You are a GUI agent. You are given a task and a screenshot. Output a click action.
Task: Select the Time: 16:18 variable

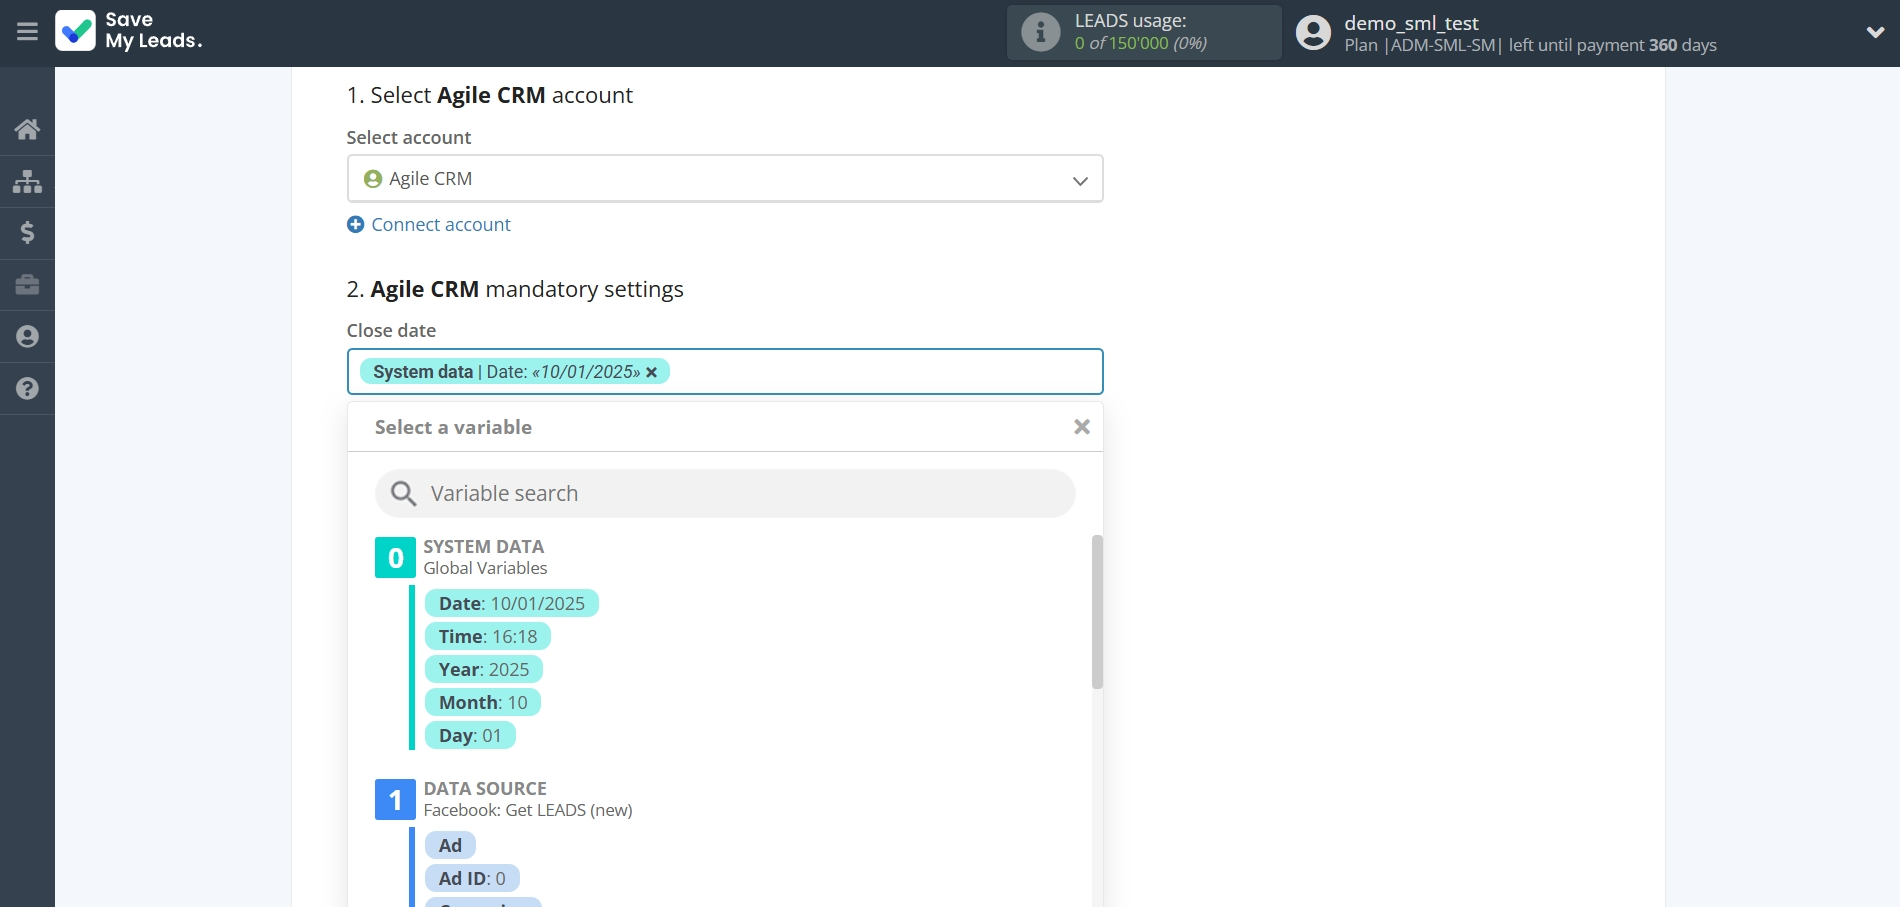487,637
